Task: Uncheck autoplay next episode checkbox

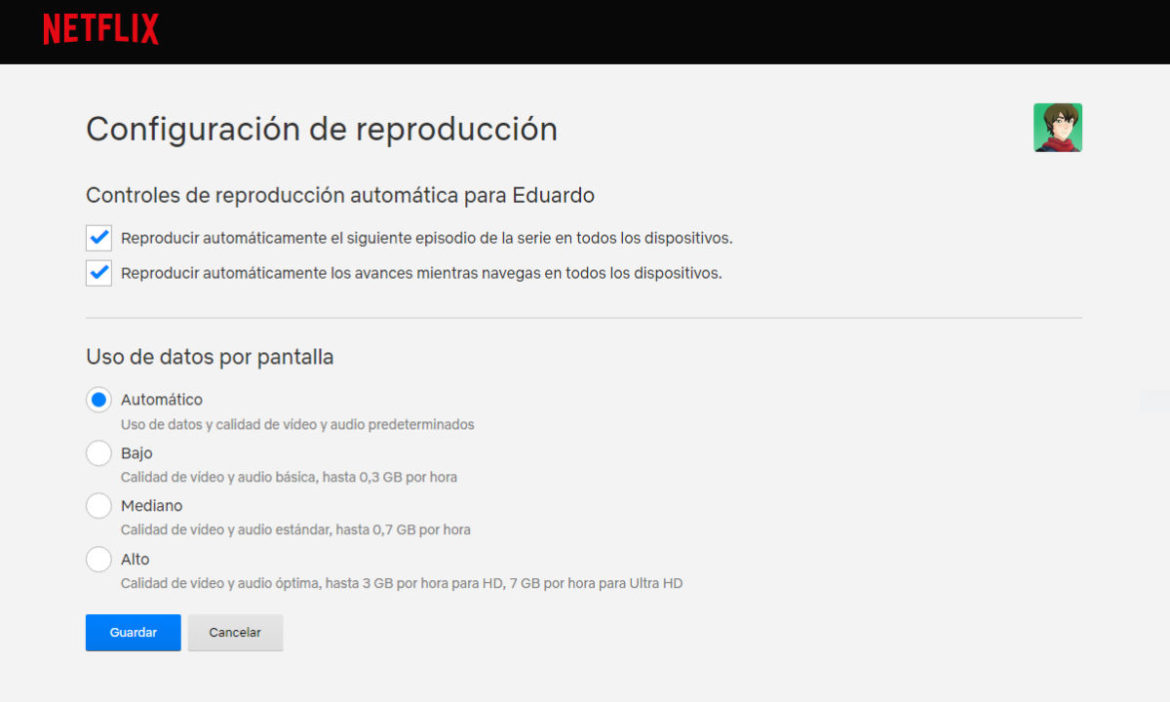Action: tap(99, 238)
